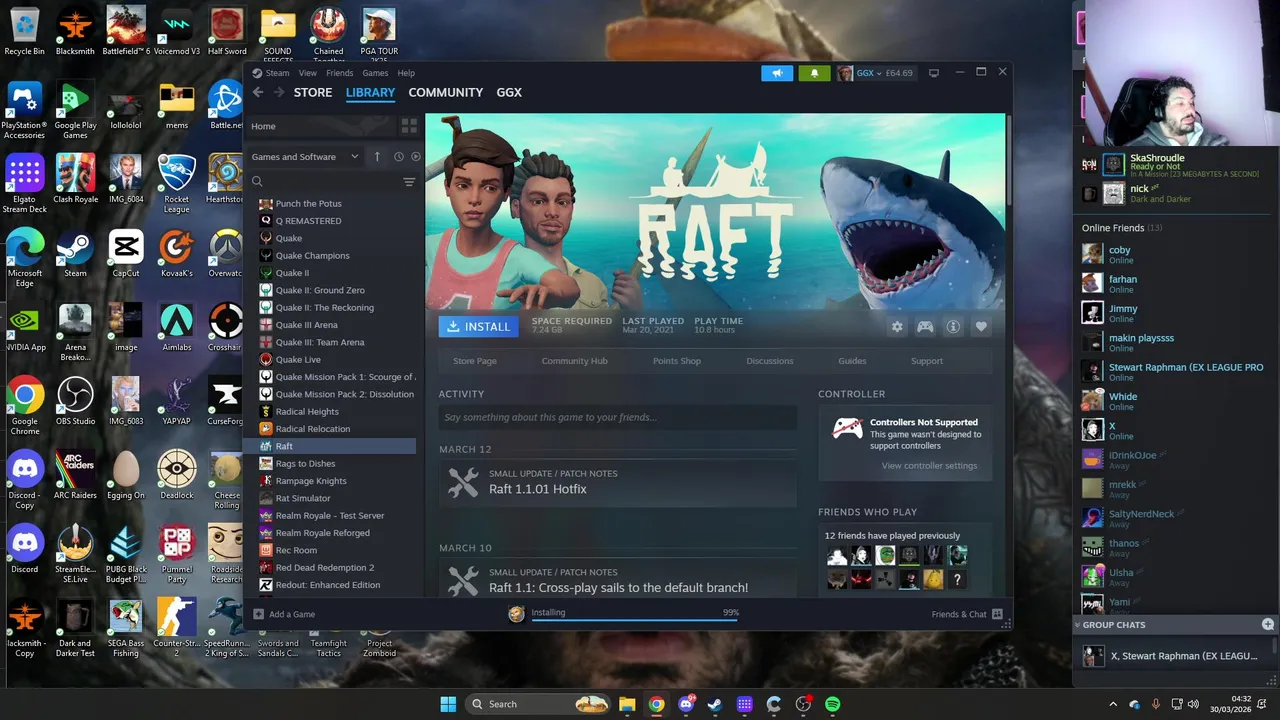Image resolution: width=1280 pixels, height=720 pixels.
Task: Toggle ready-to-play filter icon in library sidebar
Action: click(x=416, y=157)
